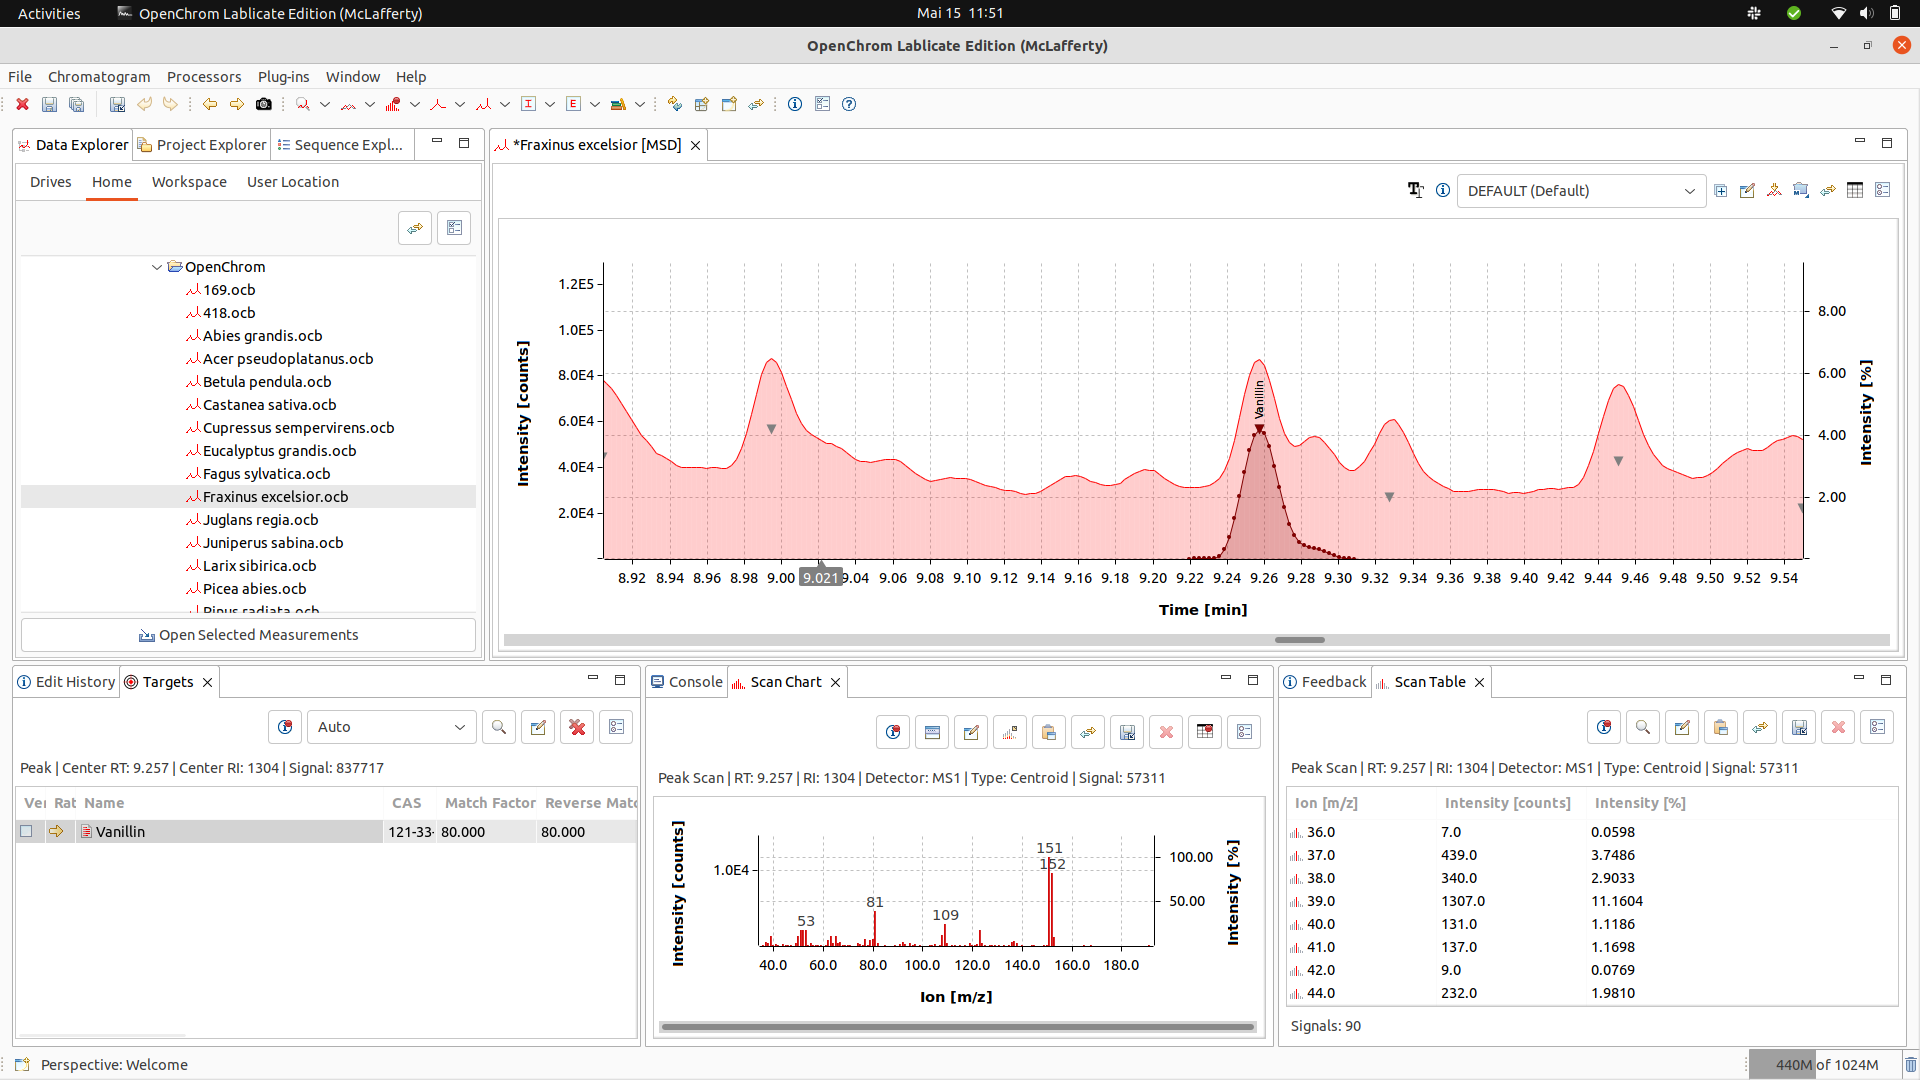Delete the scan using the red X icon

pos(1166,731)
